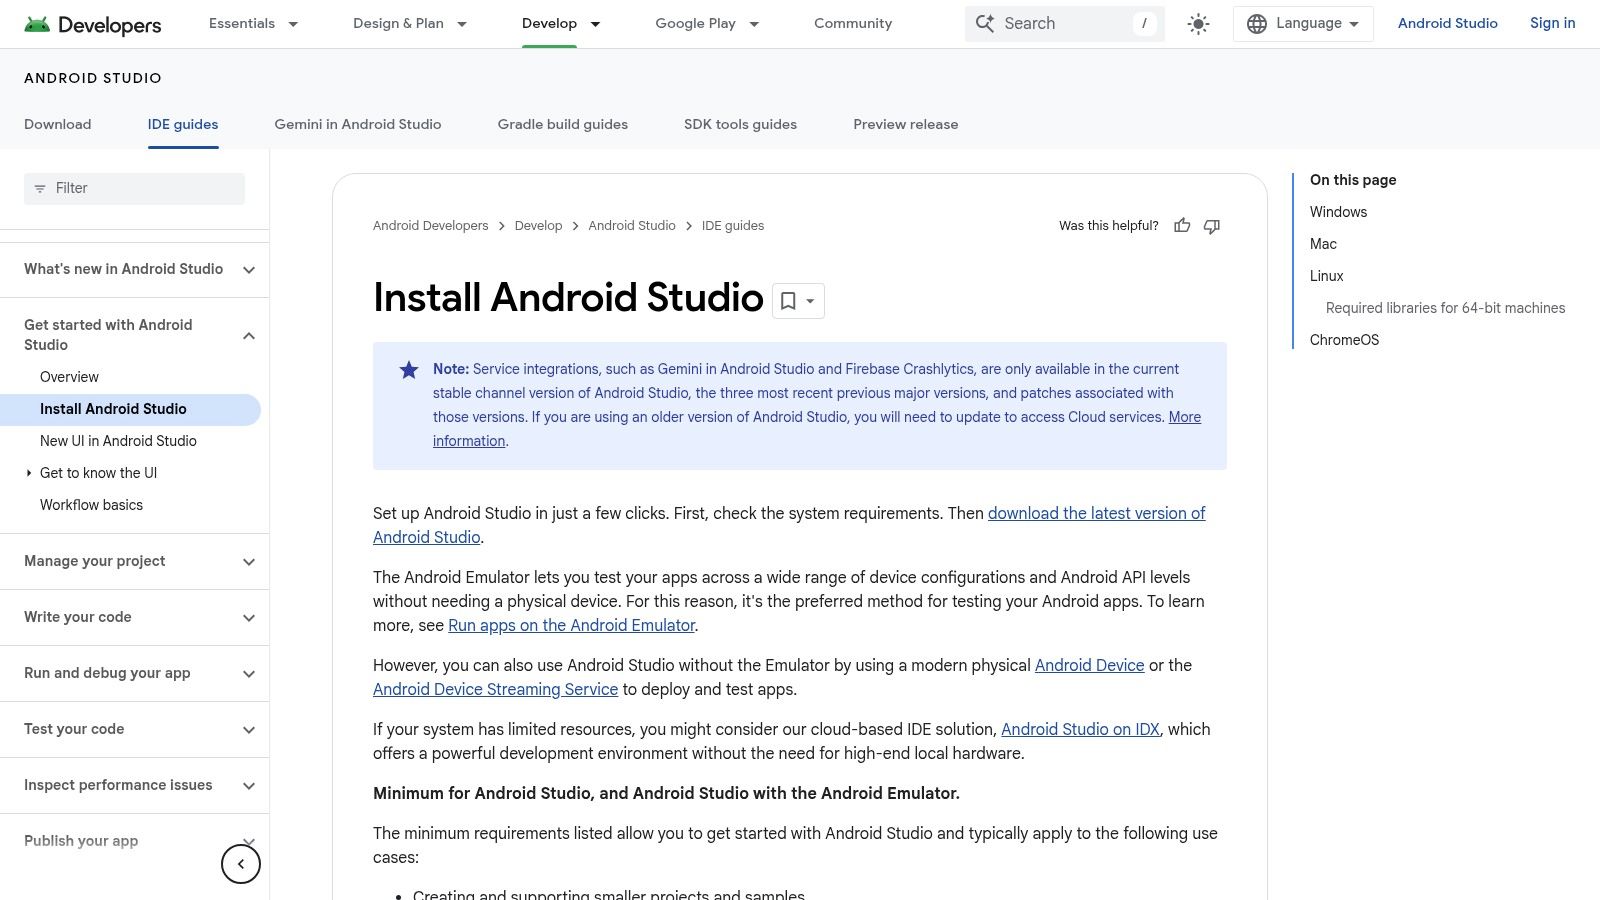Focus the Search field
Viewport: 1600px width, 900px height.
tap(1064, 24)
